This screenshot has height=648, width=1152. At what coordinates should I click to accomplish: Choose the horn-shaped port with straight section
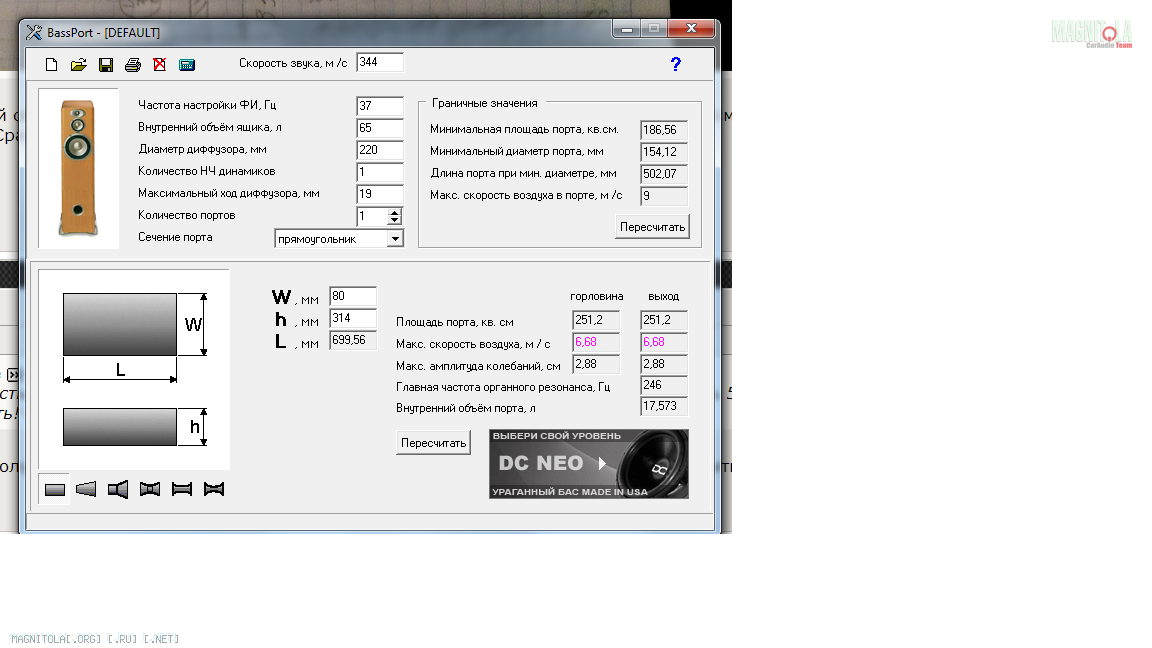coord(118,489)
